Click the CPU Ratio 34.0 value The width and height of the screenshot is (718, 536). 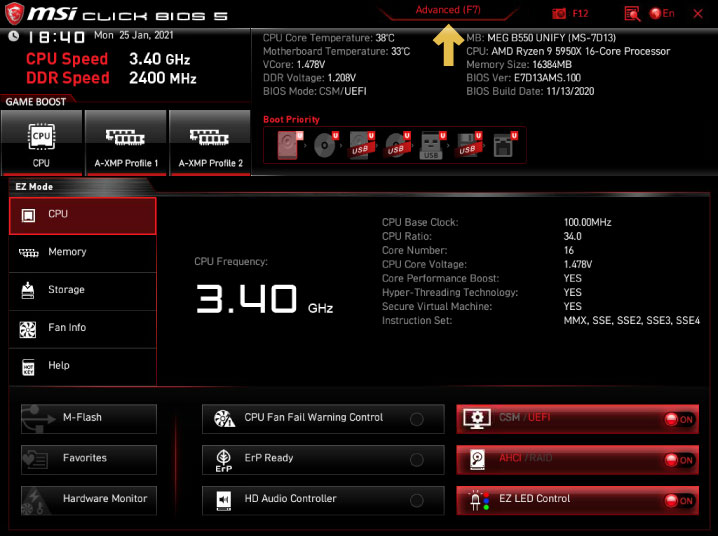(572, 237)
